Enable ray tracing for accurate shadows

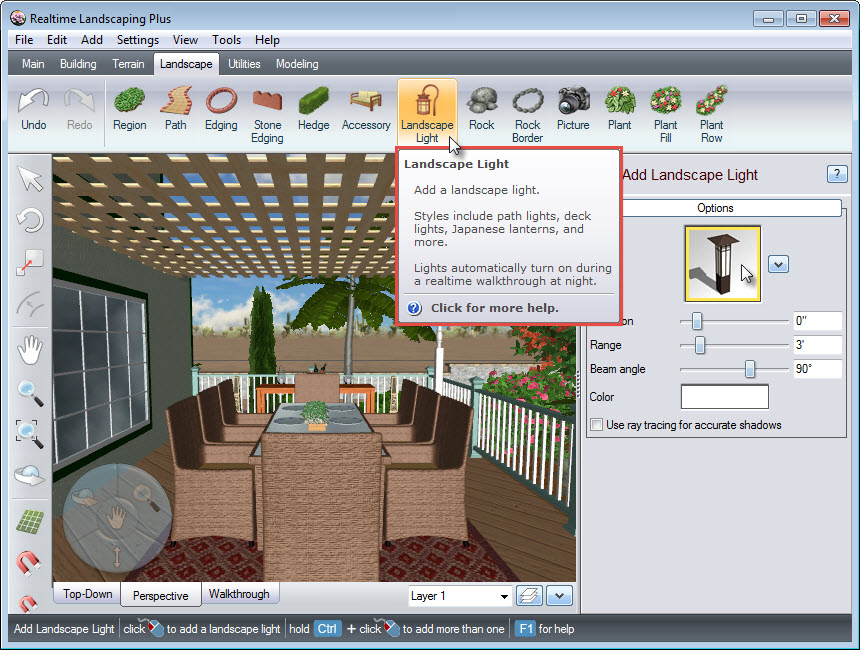point(597,425)
